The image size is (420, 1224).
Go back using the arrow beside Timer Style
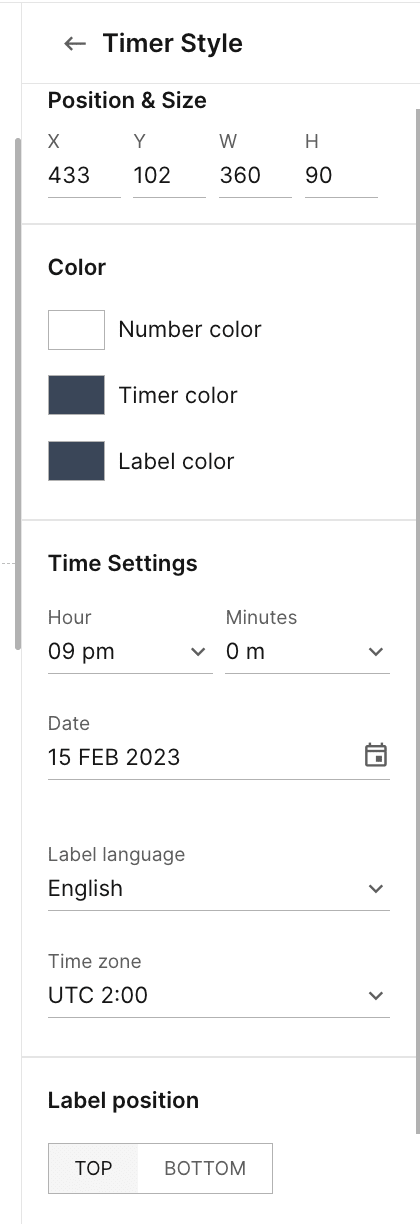(x=74, y=44)
